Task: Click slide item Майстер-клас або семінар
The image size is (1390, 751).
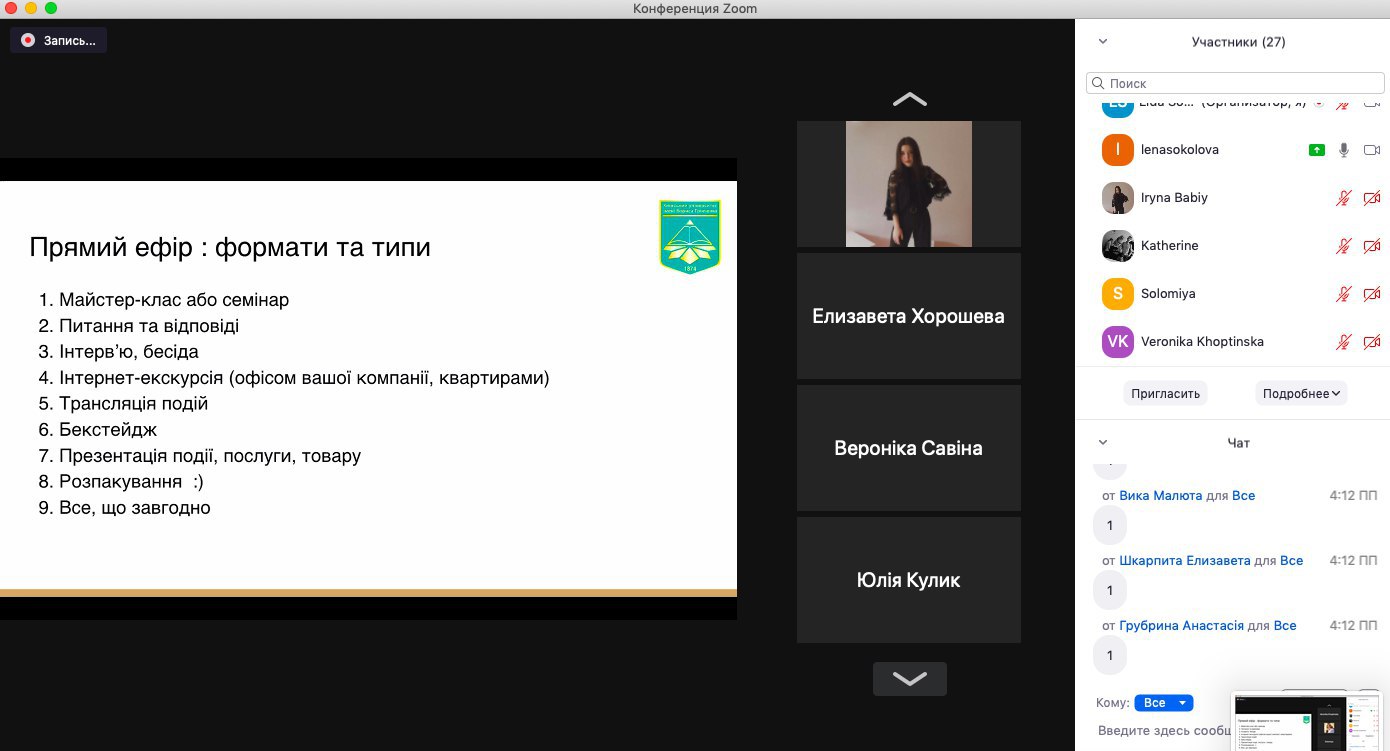Action: 174,300
